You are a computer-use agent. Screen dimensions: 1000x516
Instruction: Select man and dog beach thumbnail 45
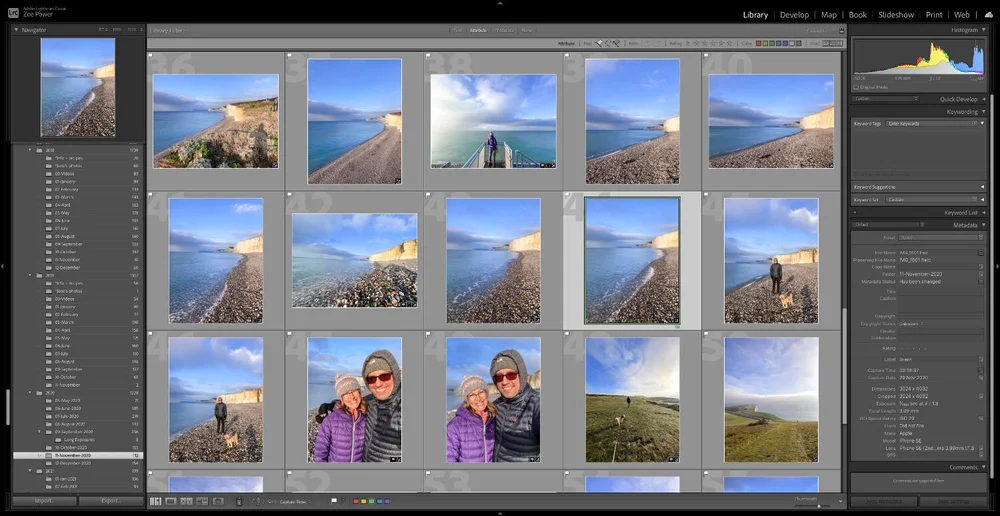pyautogui.click(x=772, y=260)
